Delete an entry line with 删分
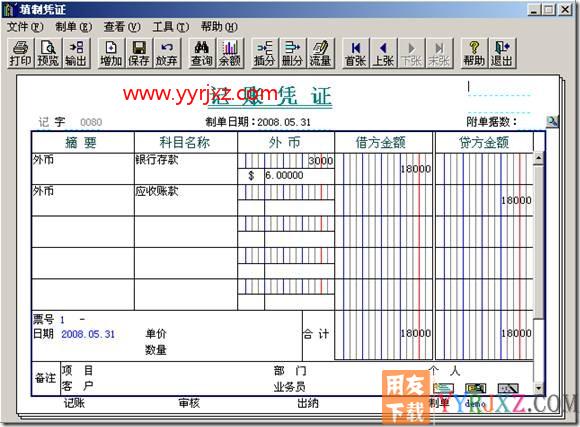The height and width of the screenshot is (427, 580). [x=292, y=53]
